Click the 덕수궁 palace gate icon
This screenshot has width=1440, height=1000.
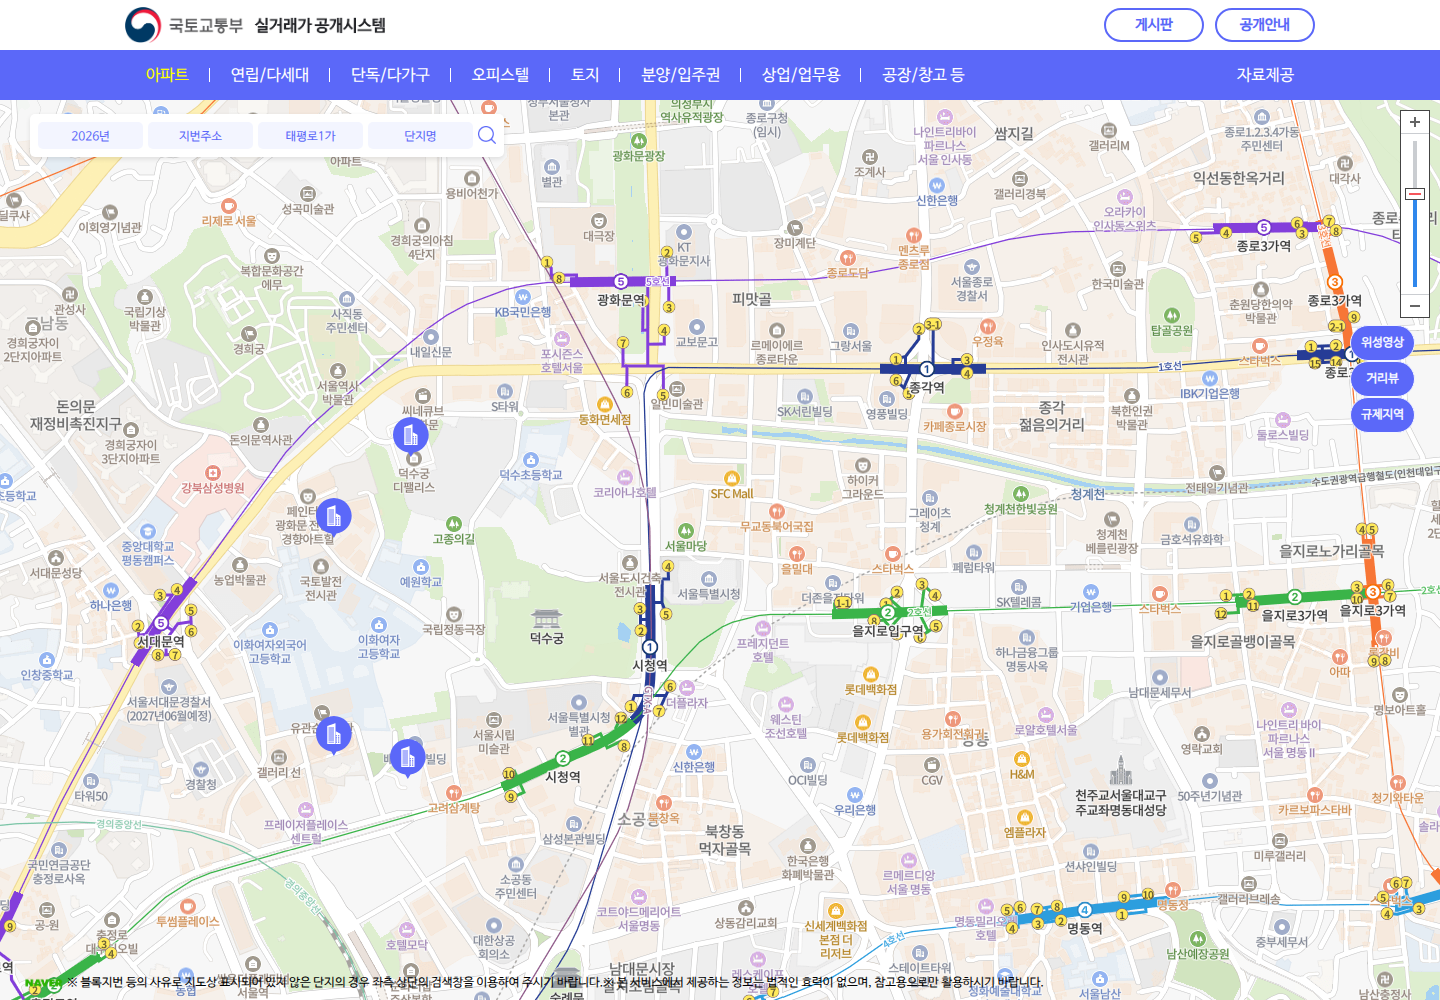tap(546, 618)
